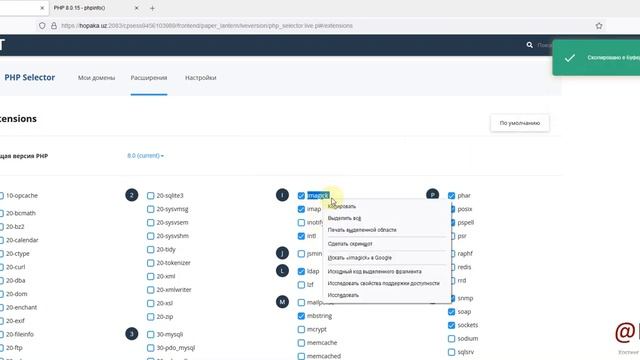Click the shield tracking protection icon
This screenshot has height=360, width=640.
pyautogui.click(x=42, y=26)
